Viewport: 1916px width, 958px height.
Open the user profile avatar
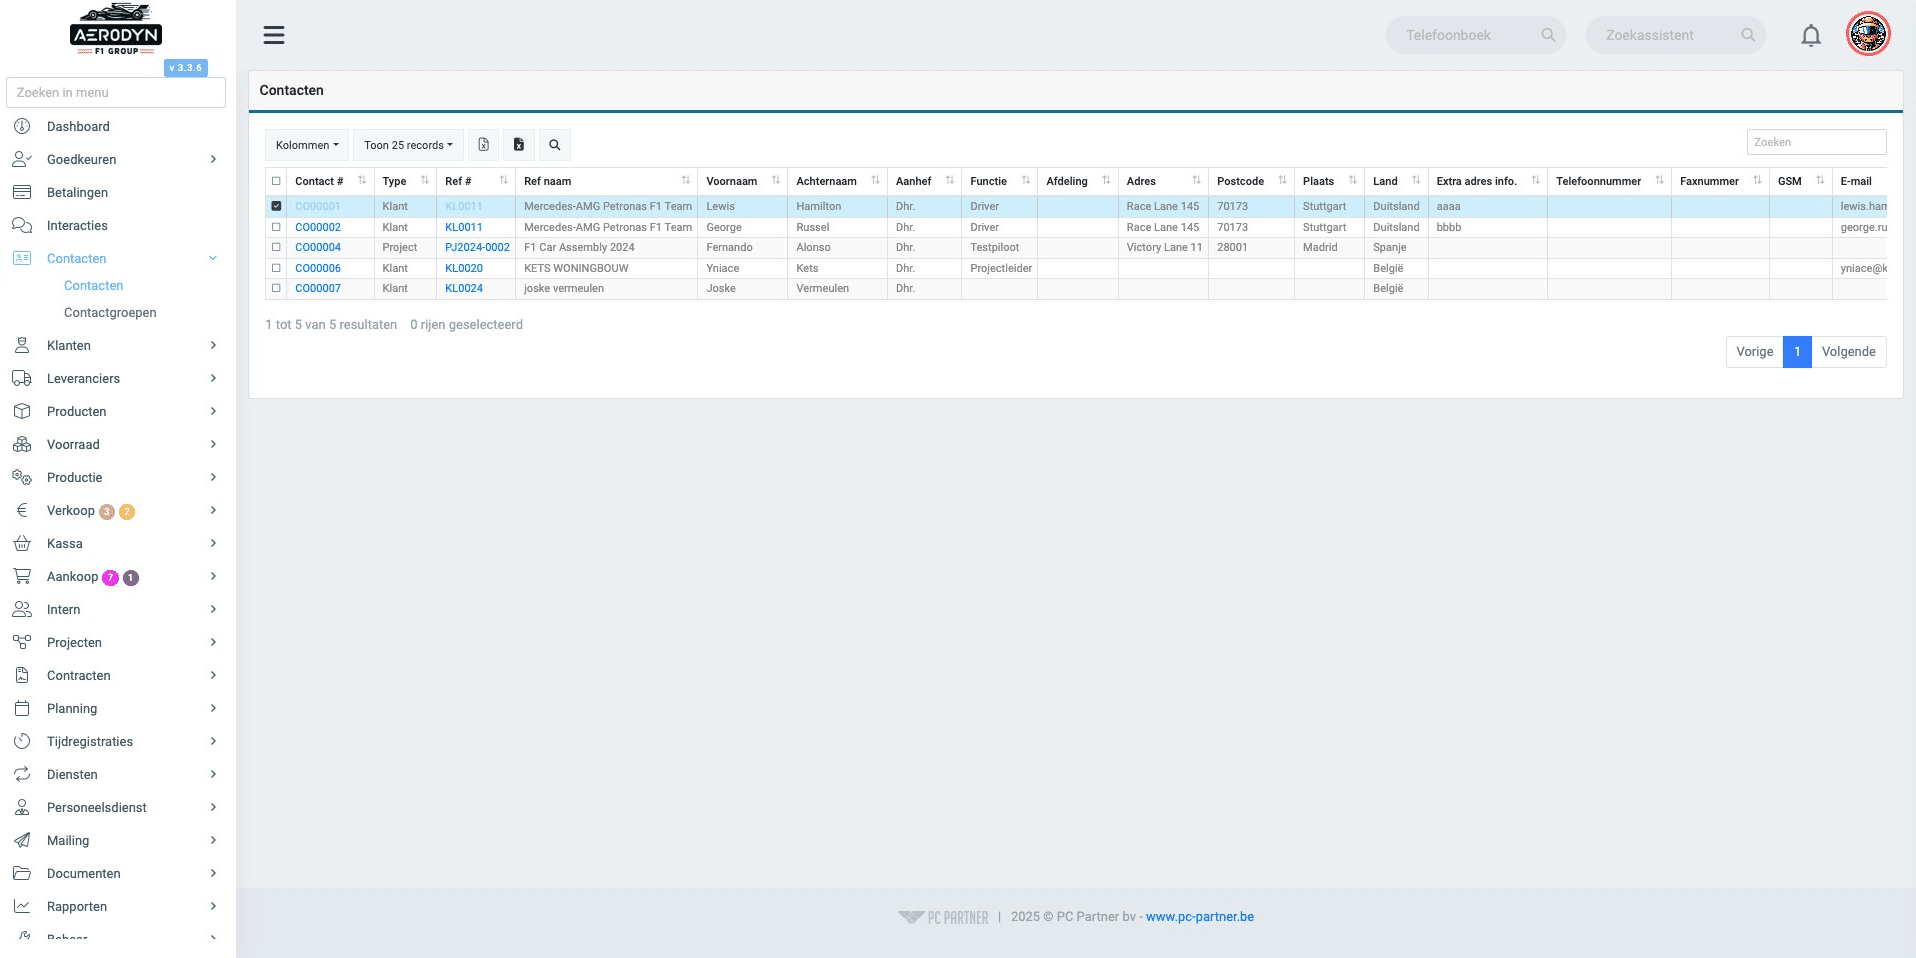(x=1868, y=34)
